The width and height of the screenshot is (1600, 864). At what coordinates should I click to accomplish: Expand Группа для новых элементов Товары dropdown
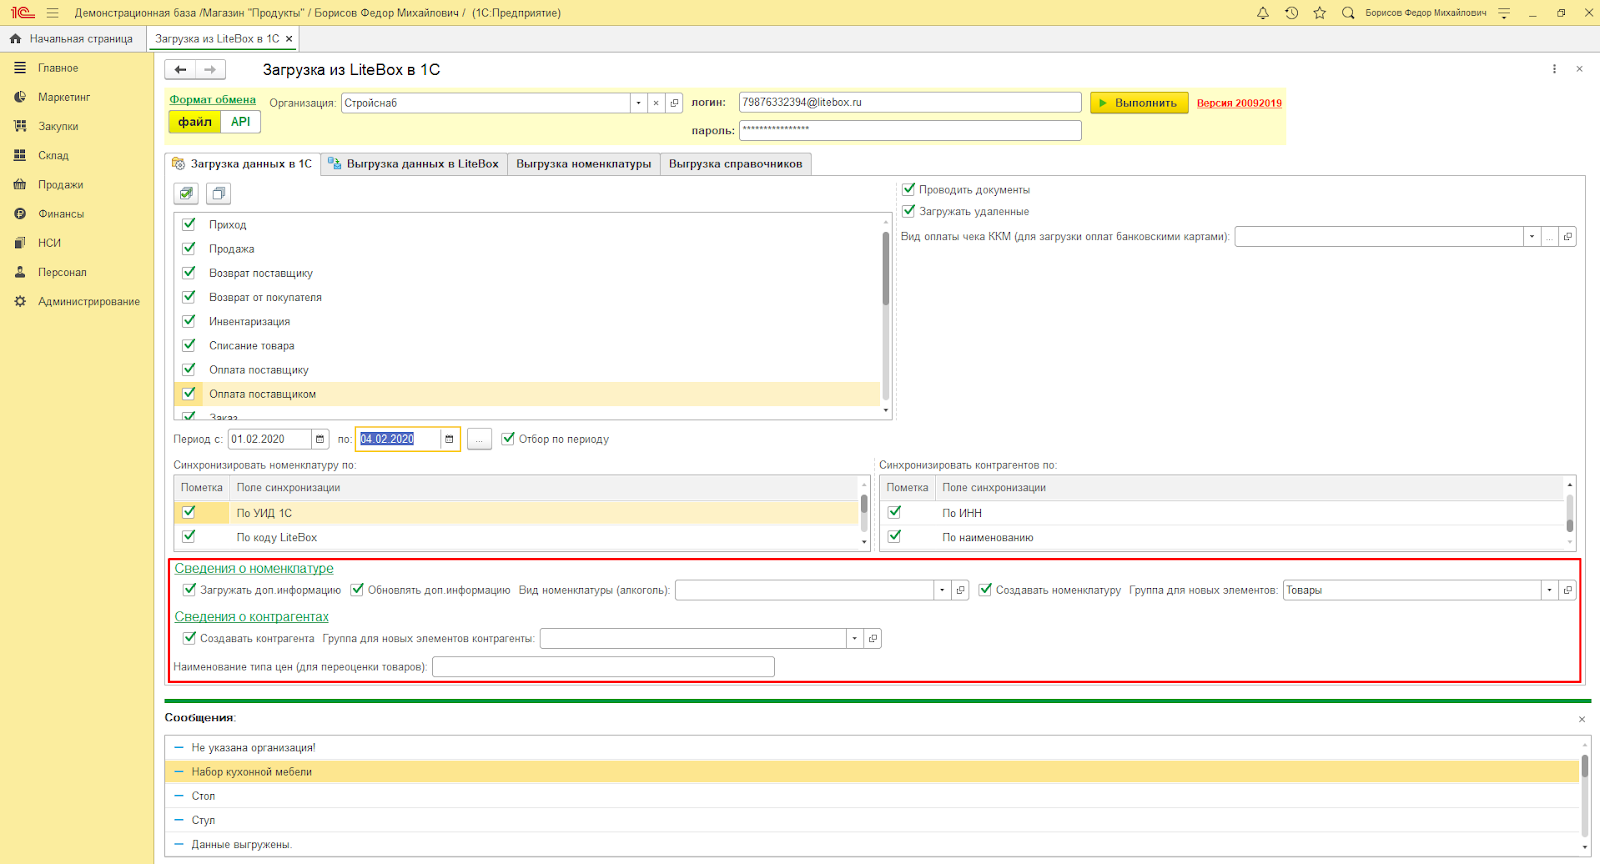click(x=1549, y=590)
